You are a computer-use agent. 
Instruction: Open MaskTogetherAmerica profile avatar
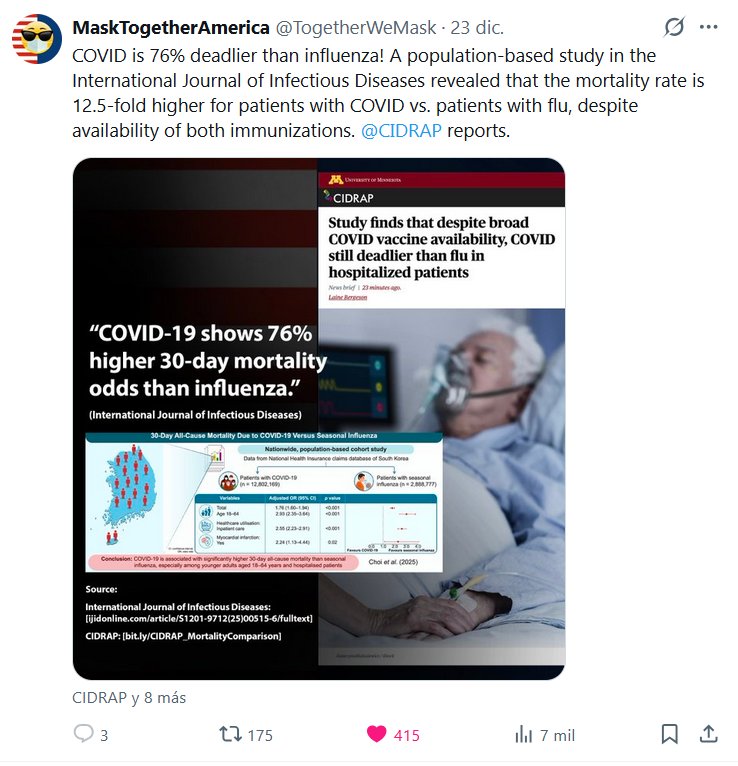point(37,39)
